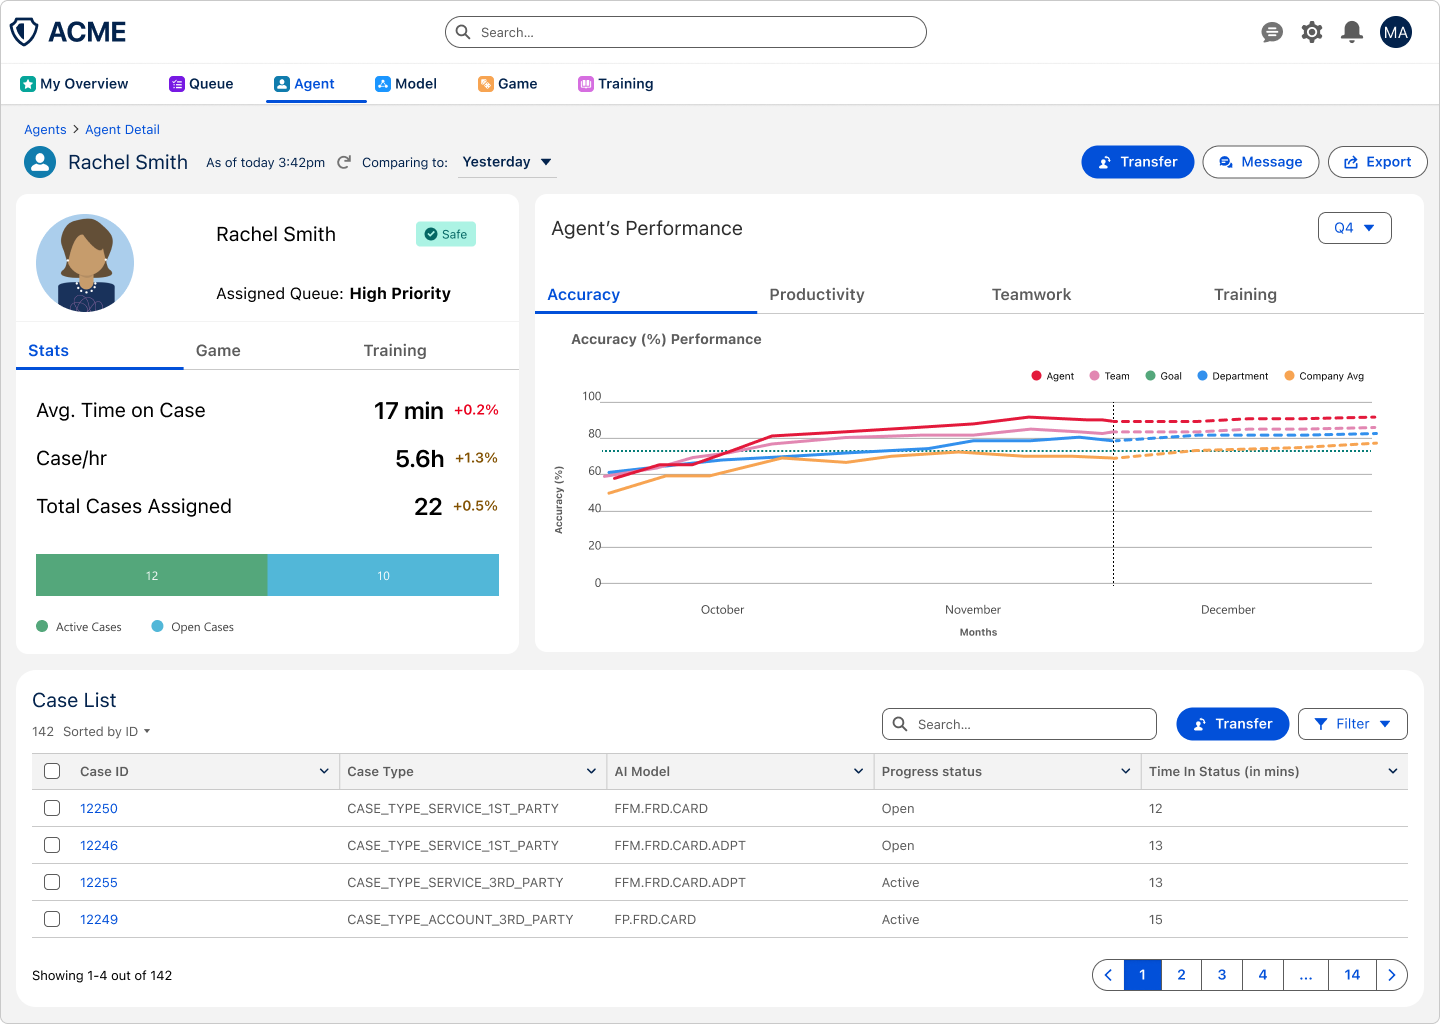Expand AI Model column chevron
Viewport: 1440px width, 1024px height.
pos(858,771)
